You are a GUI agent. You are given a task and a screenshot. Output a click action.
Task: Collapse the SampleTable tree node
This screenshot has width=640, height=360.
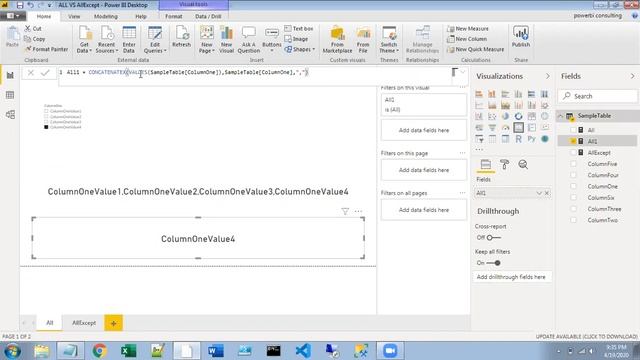pyautogui.click(x=561, y=116)
